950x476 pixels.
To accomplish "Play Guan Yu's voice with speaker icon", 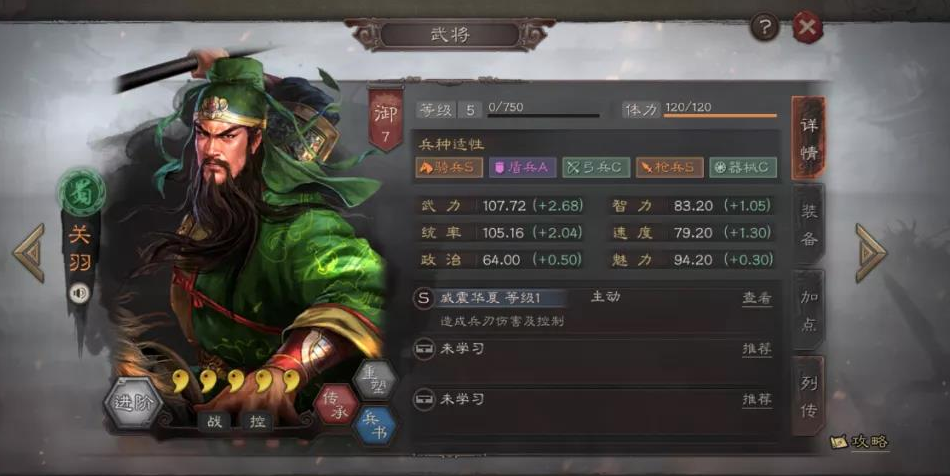I will pyautogui.click(x=79, y=294).
